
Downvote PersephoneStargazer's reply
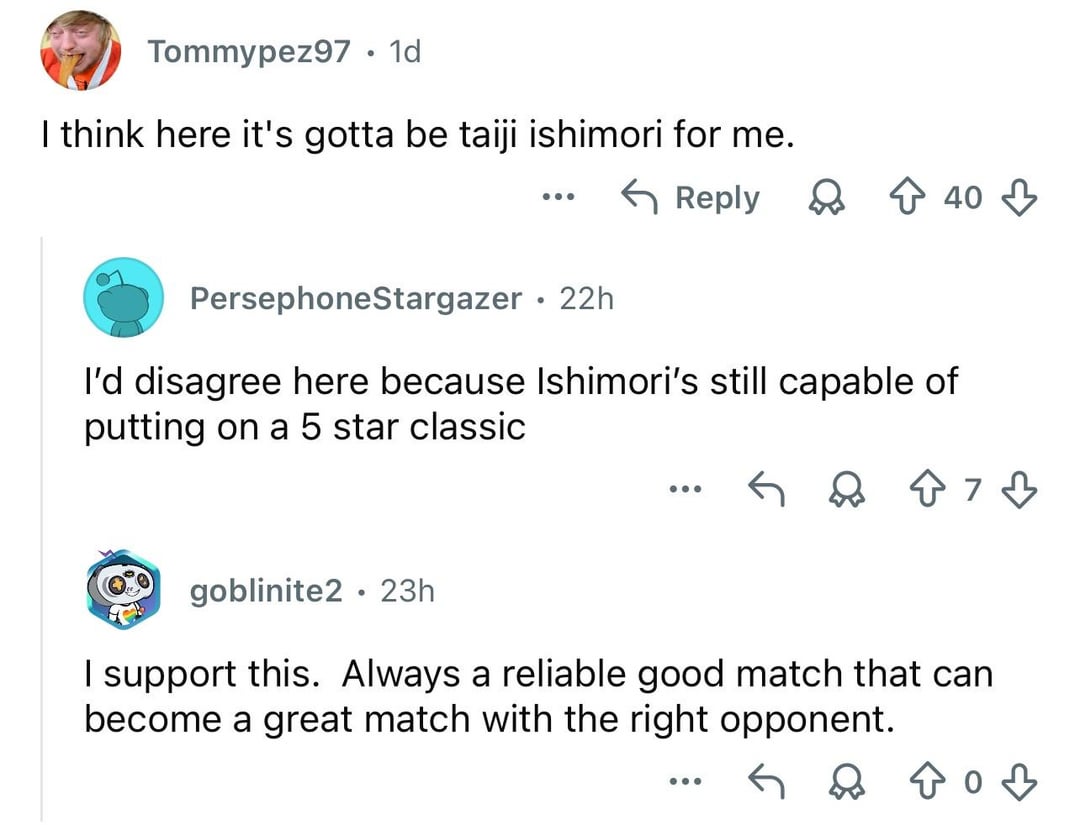point(1019,491)
